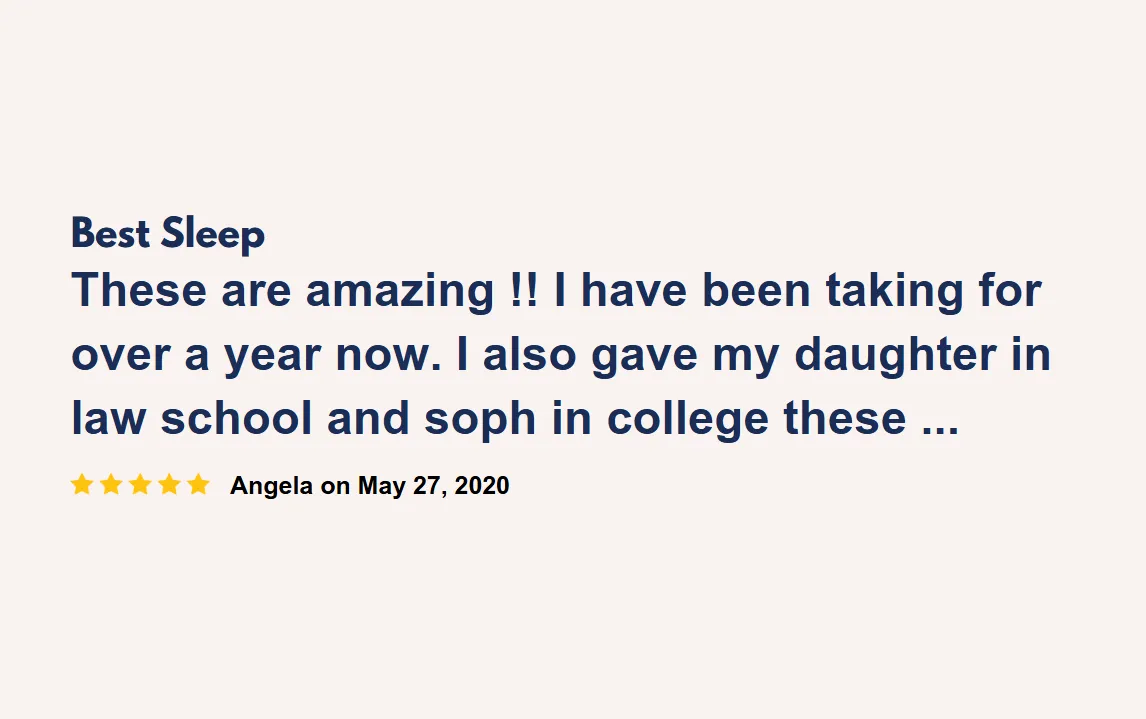Screen dimensions: 1146x719
Task: Click the year 2020 in byline
Action: coord(482,486)
